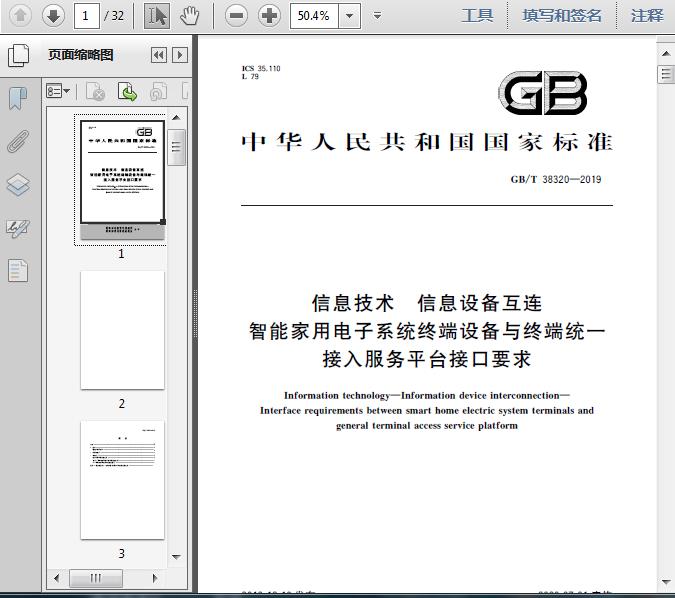Click the document vertical scrollbar handle
The image size is (675, 598).
pos(666,74)
